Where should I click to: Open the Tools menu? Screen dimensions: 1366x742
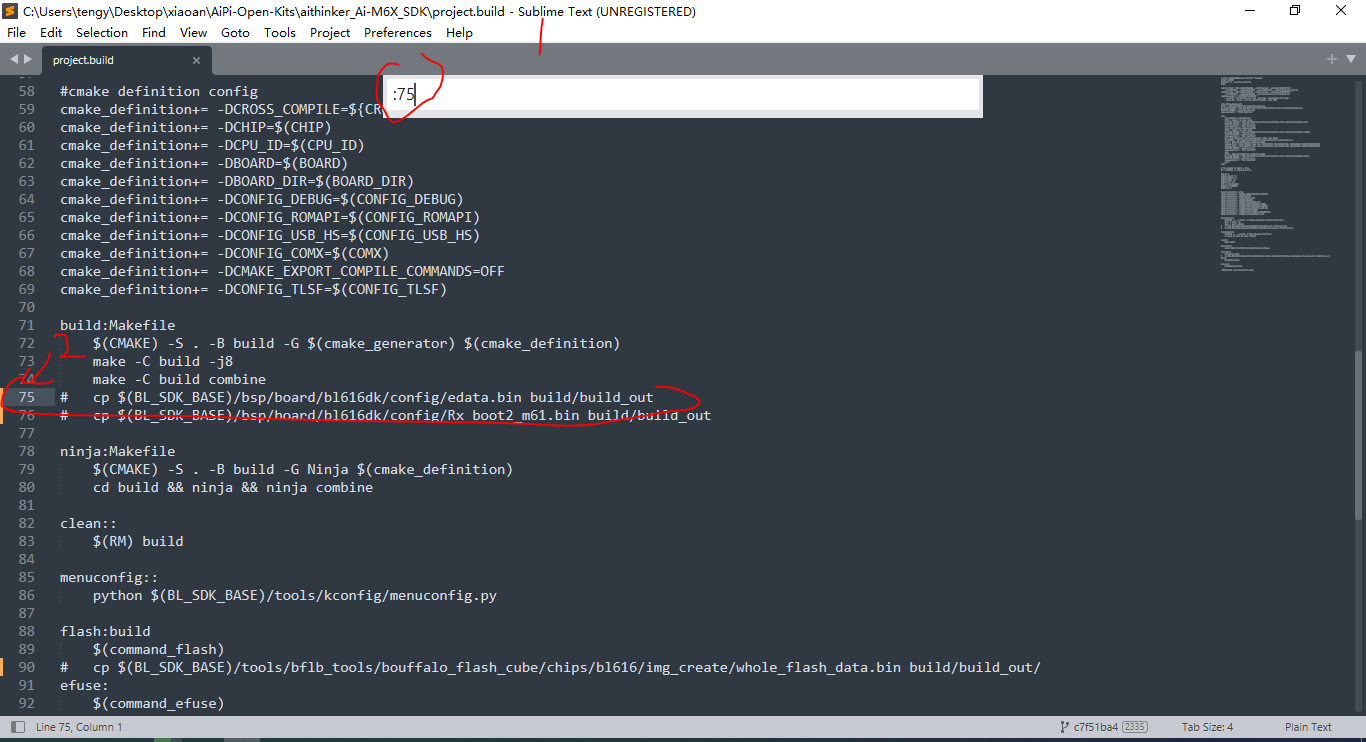[x=280, y=32]
